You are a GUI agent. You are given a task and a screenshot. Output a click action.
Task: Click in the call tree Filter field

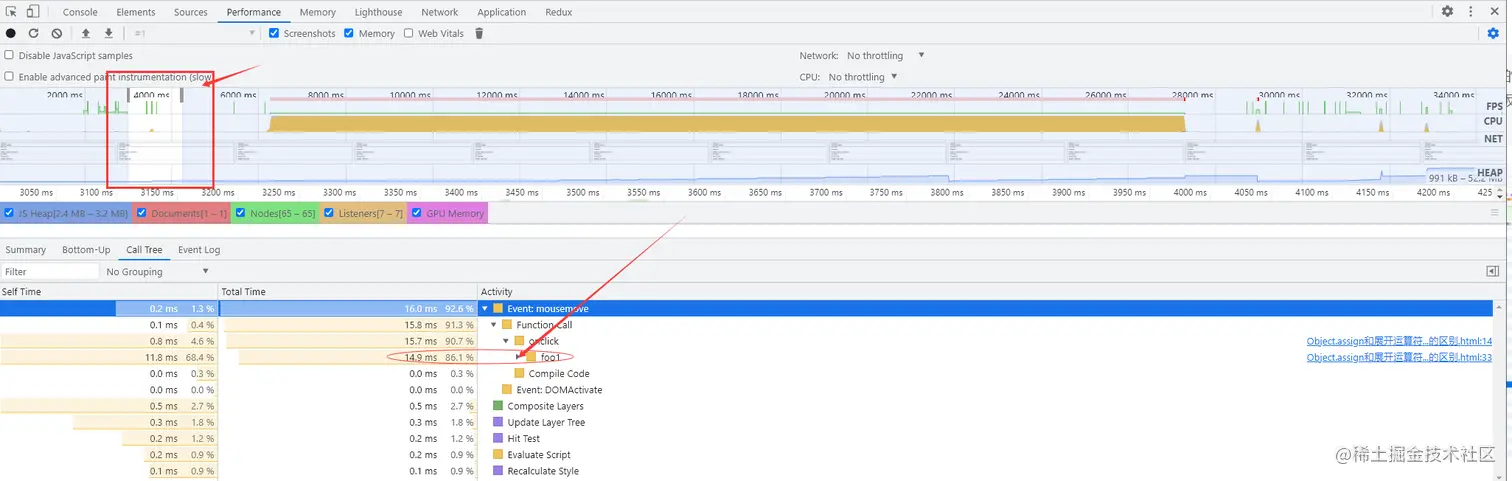click(x=50, y=271)
